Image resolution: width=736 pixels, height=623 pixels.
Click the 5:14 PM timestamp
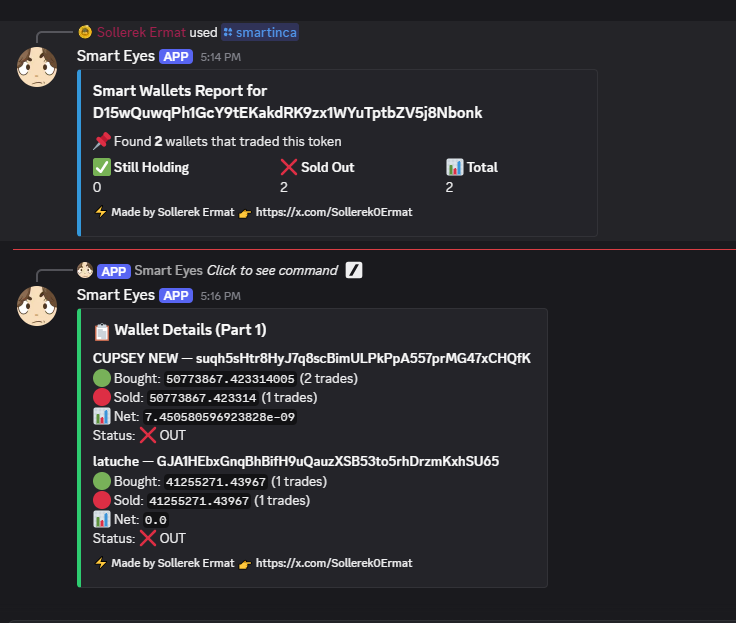coord(221,57)
